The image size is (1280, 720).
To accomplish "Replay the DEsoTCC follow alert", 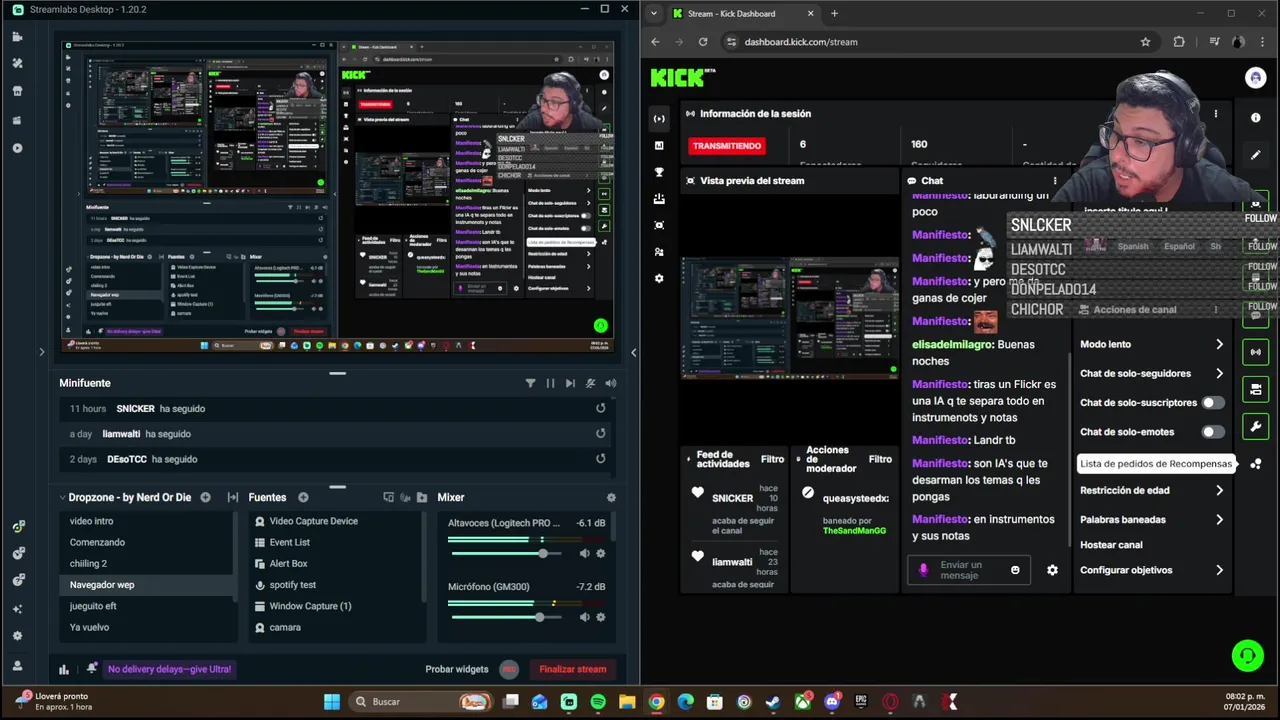I will 600,459.
